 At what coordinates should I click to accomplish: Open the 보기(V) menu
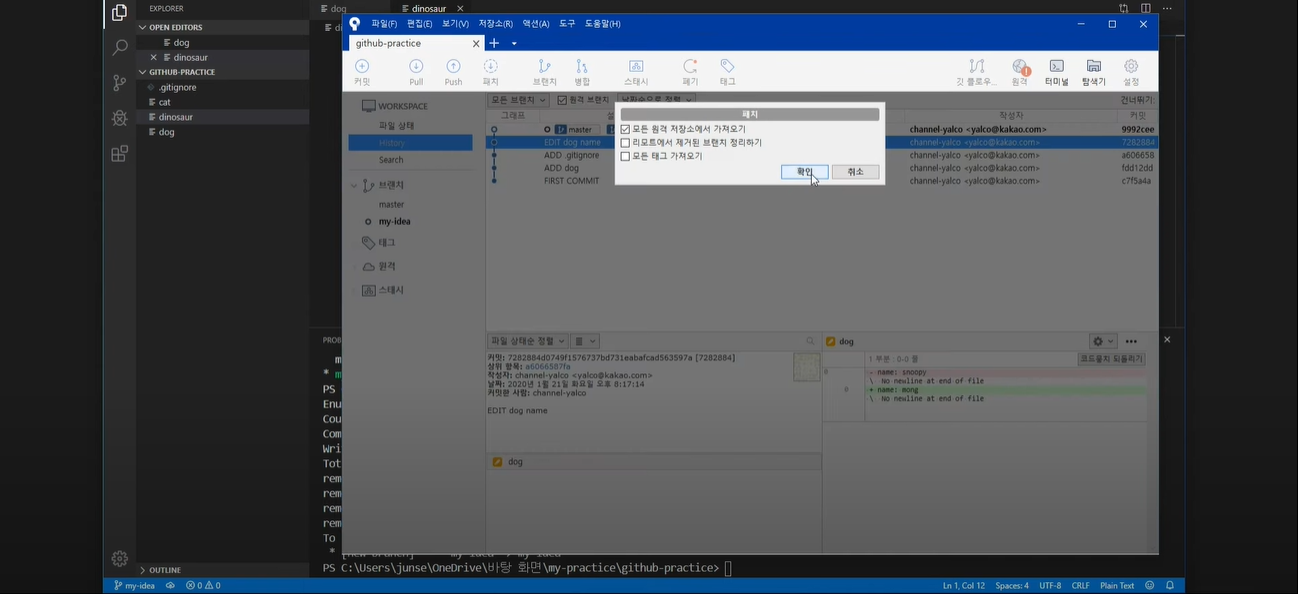[x=455, y=24]
